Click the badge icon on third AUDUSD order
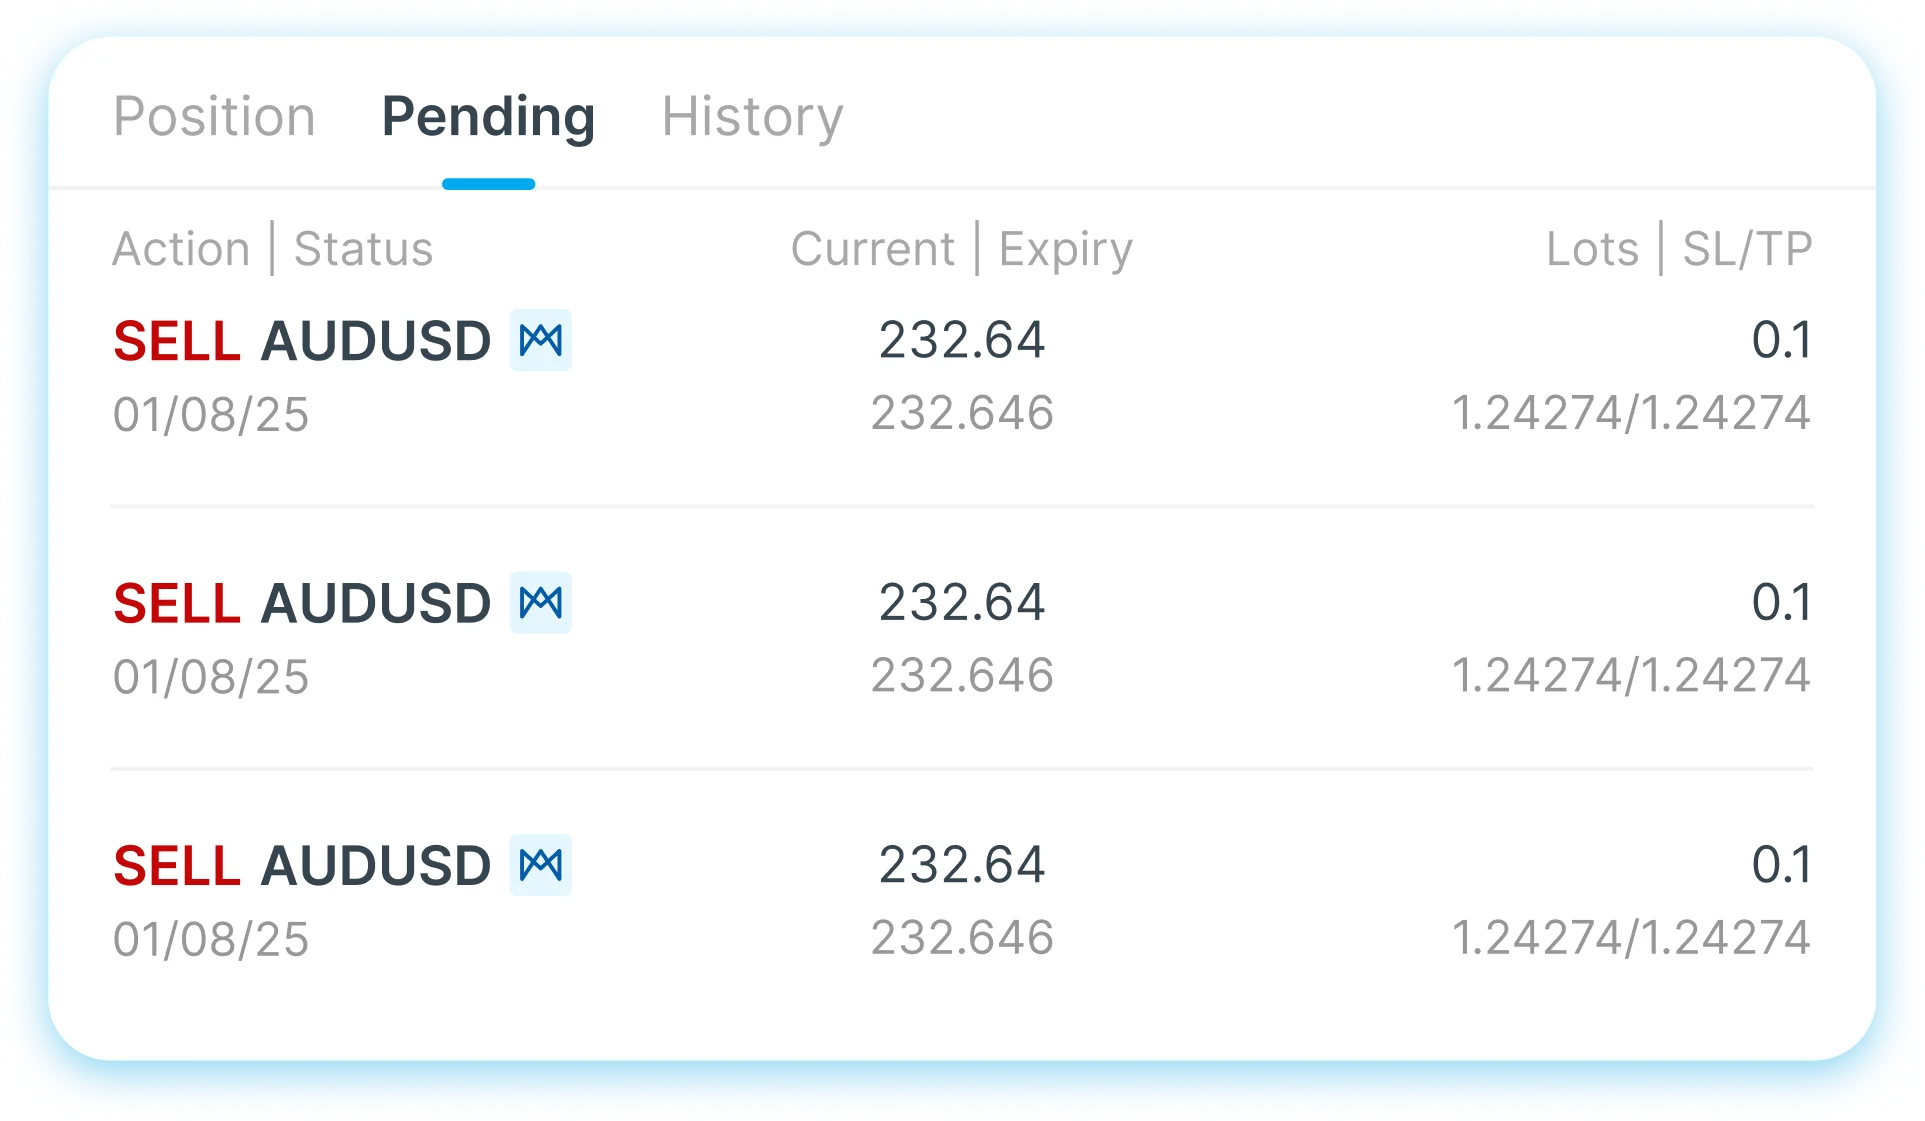1925x1121 pixels. click(x=541, y=864)
